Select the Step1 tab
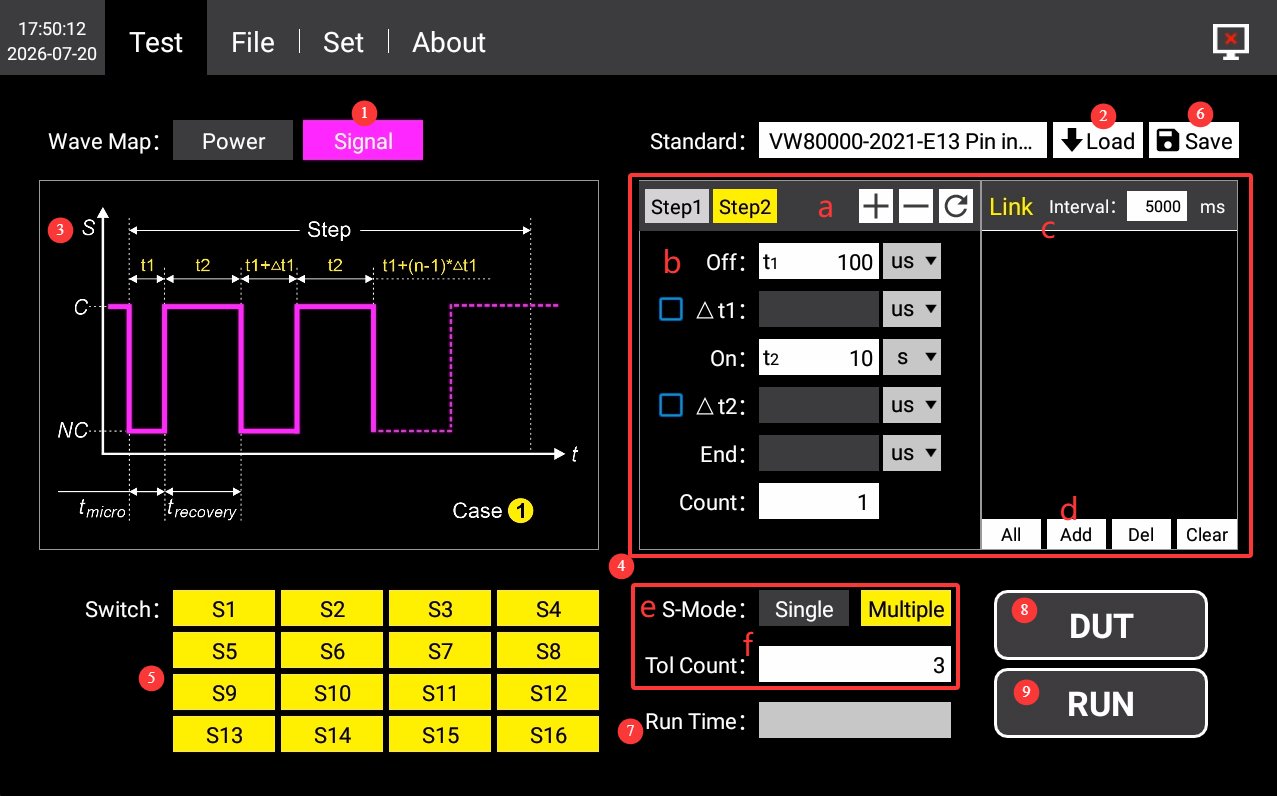Viewport: 1277px width, 796px height. pyautogui.click(x=676, y=207)
